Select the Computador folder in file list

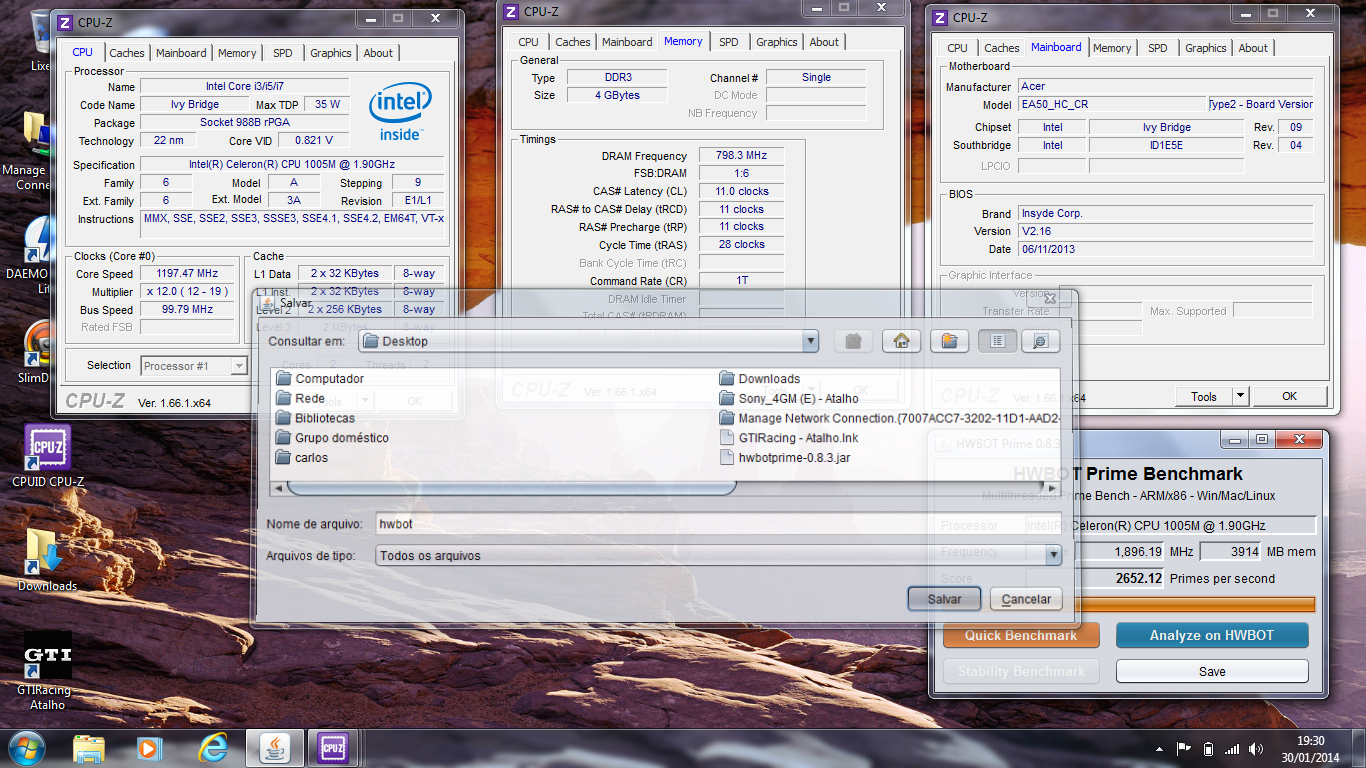click(320, 378)
